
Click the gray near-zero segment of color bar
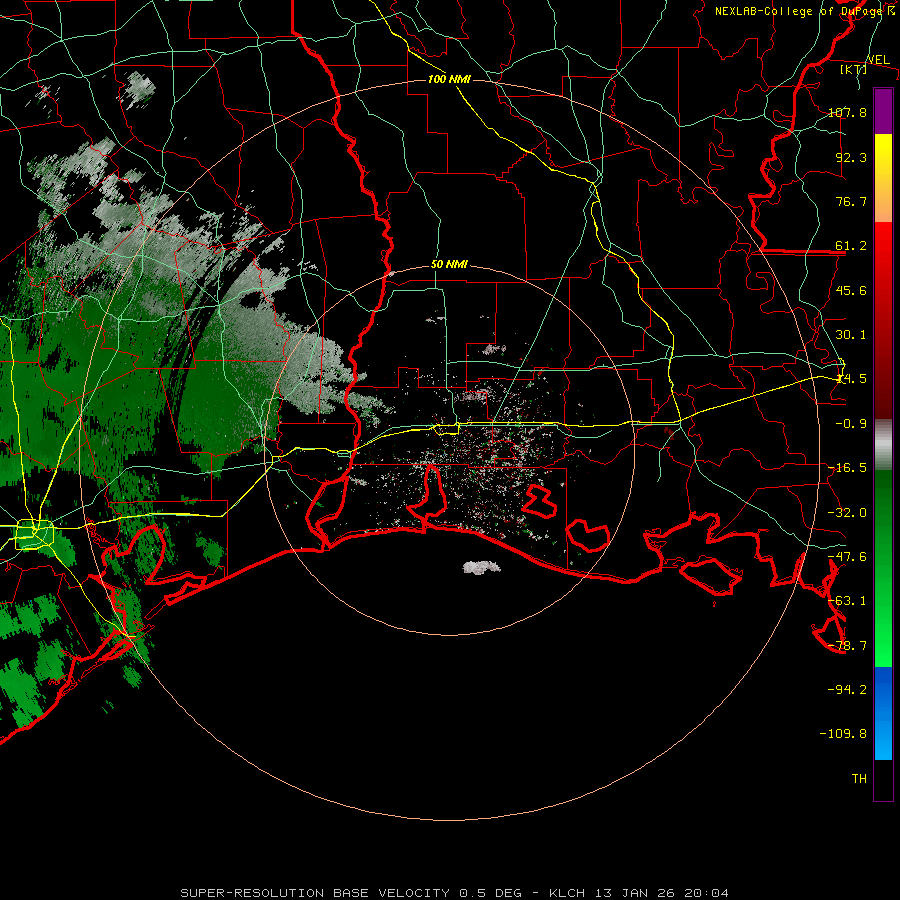click(x=883, y=444)
